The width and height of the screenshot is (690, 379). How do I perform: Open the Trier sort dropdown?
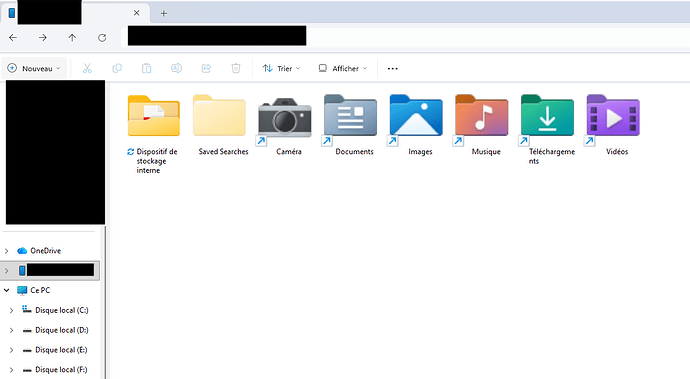tap(281, 68)
